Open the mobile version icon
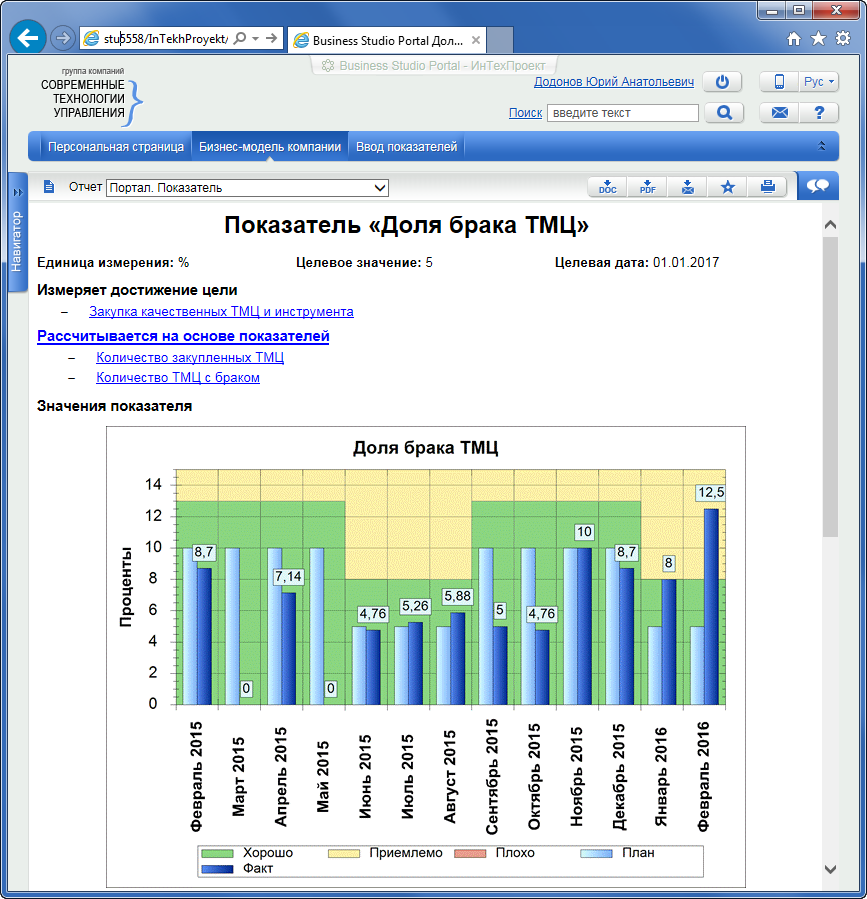 [x=778, y=82]
